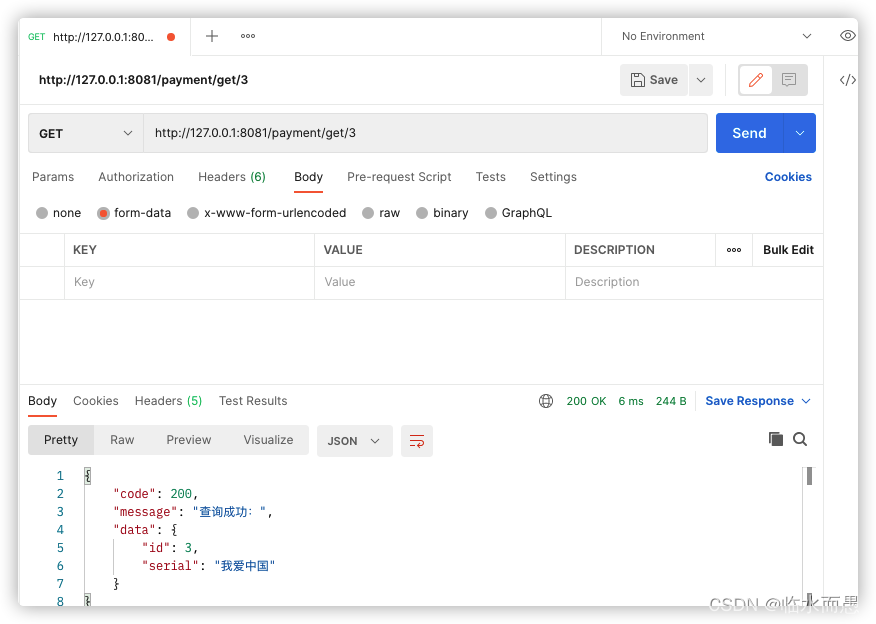This screenshot has width=876, height=624.
Task: Switch response view to Preview
Action: 189,440
